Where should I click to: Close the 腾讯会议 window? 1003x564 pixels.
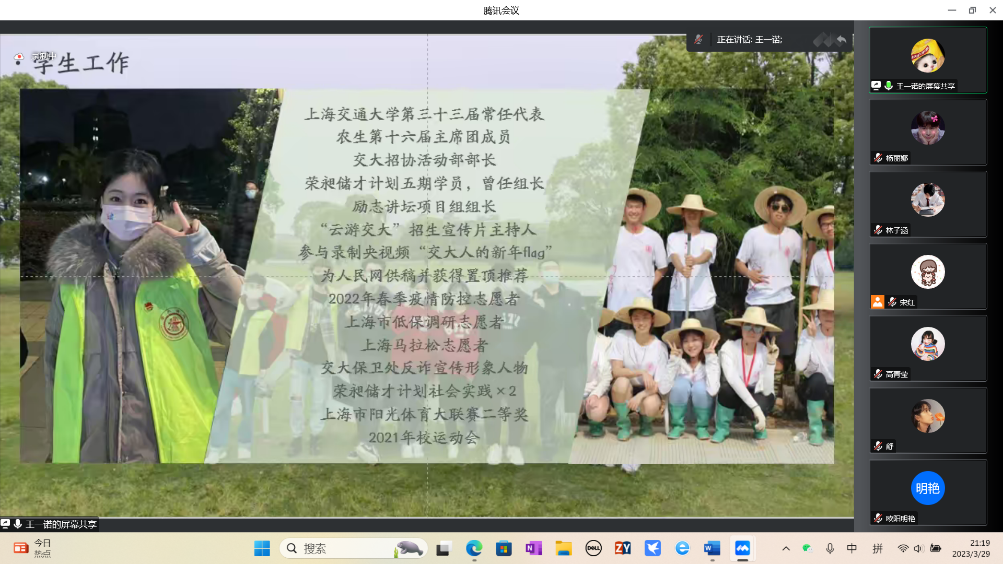click(993, 10)
